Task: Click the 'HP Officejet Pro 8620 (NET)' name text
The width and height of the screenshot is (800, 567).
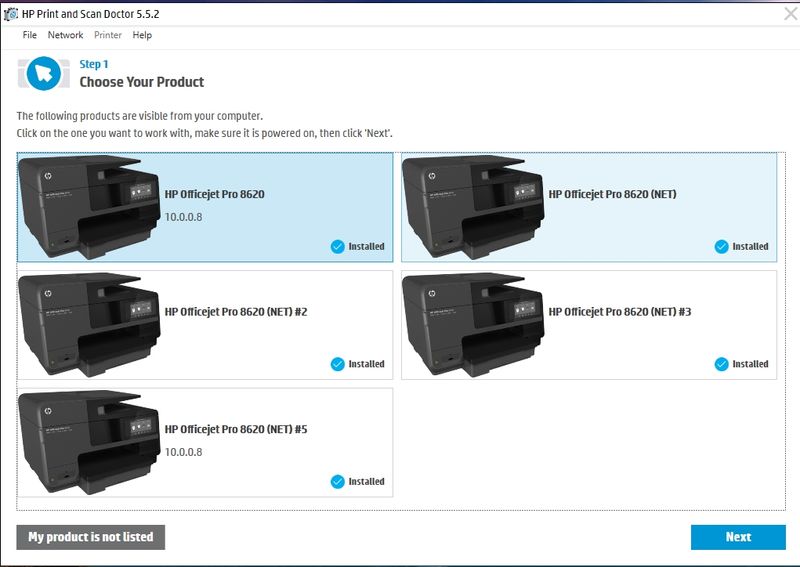Action: point(612,194)
